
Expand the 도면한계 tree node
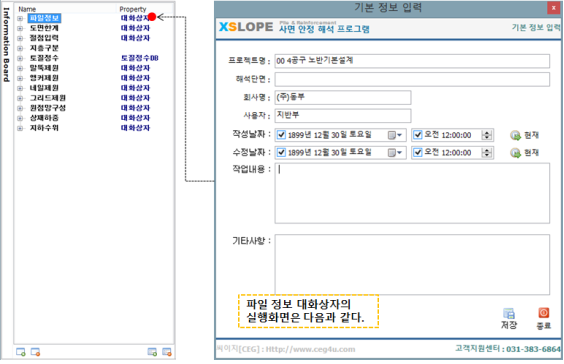[20, 28]
